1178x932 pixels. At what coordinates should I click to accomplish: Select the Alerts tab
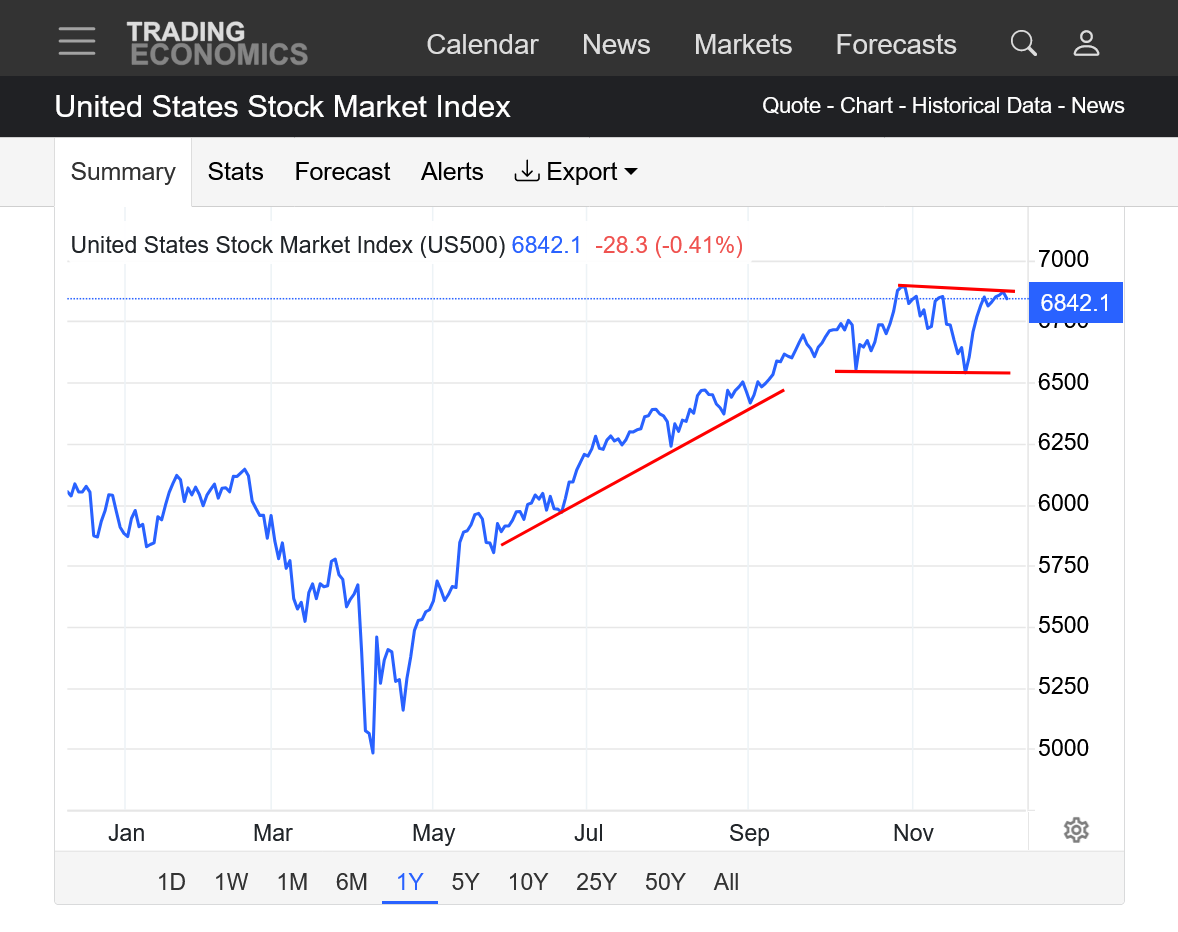pos(452,172)
